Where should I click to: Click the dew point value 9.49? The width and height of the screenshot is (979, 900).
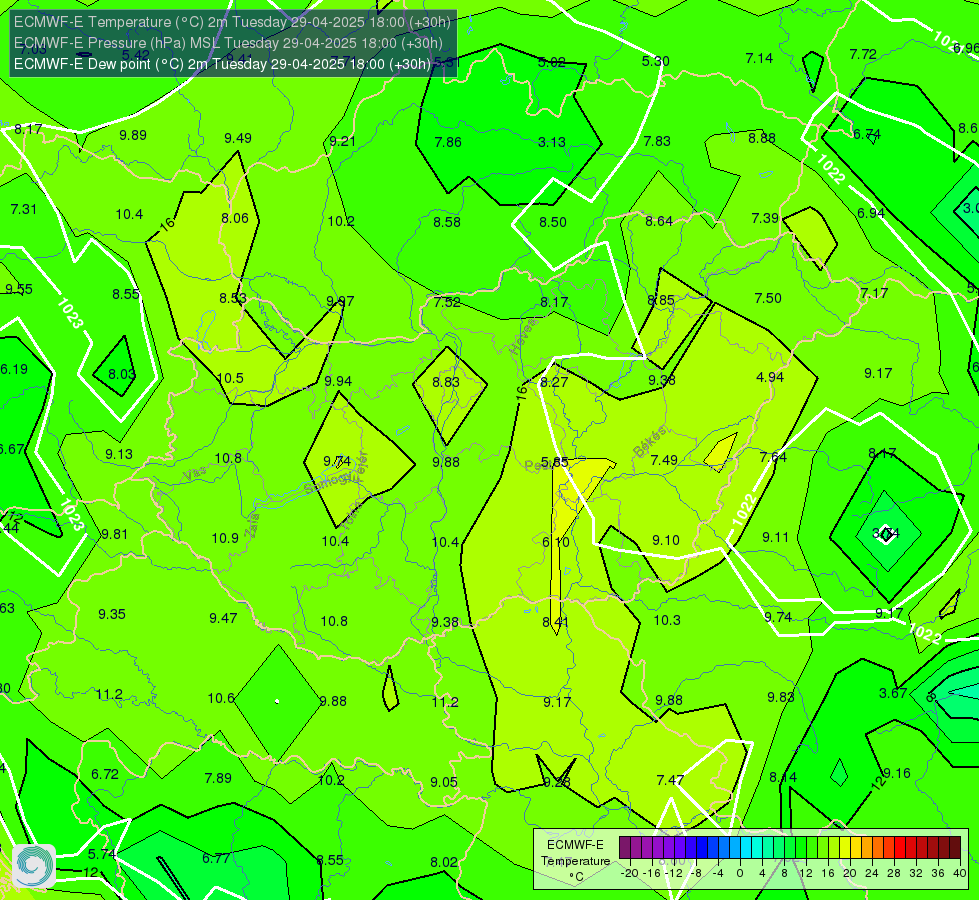coord(238,138)
